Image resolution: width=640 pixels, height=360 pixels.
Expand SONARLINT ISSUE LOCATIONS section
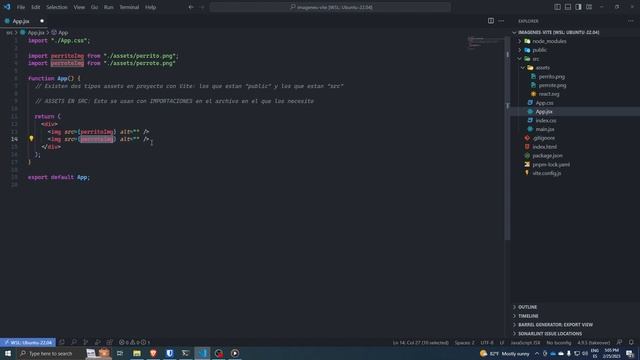click(x=550, y=333)
